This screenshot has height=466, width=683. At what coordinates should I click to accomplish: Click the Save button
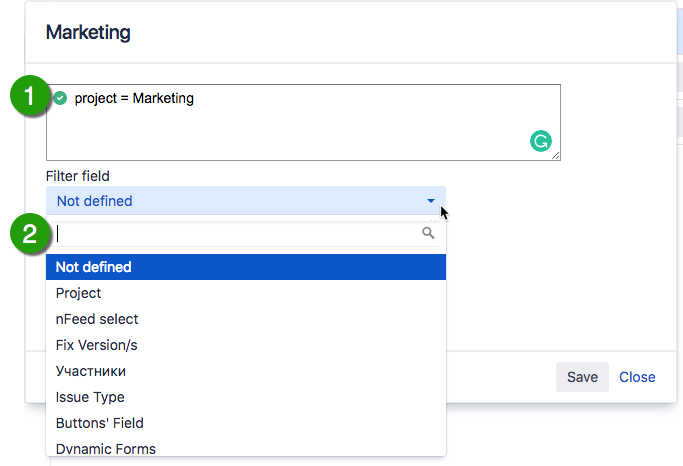(582, 377)
